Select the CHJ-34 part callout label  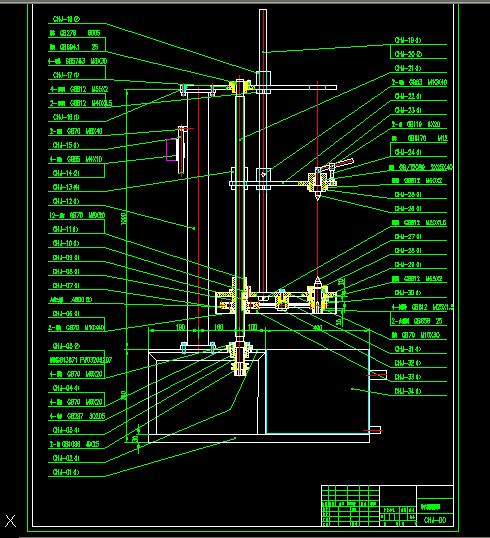(x=408, y=391)
